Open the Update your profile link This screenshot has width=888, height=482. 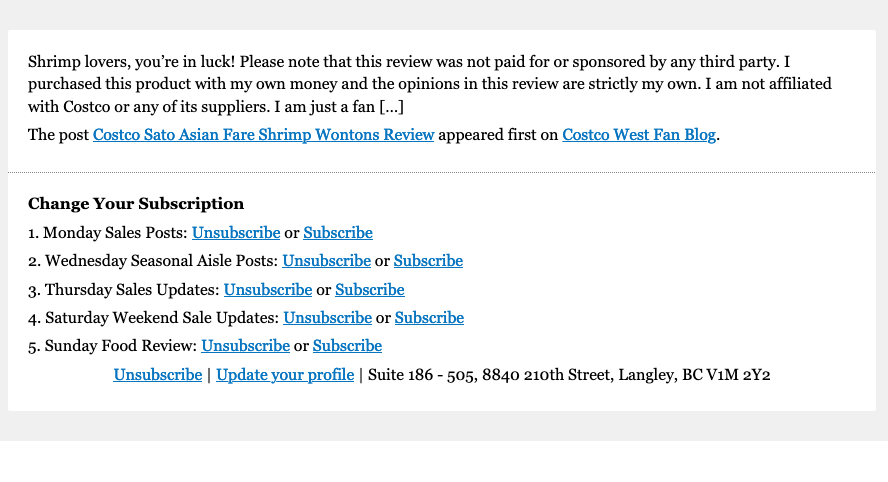point(285,375)
